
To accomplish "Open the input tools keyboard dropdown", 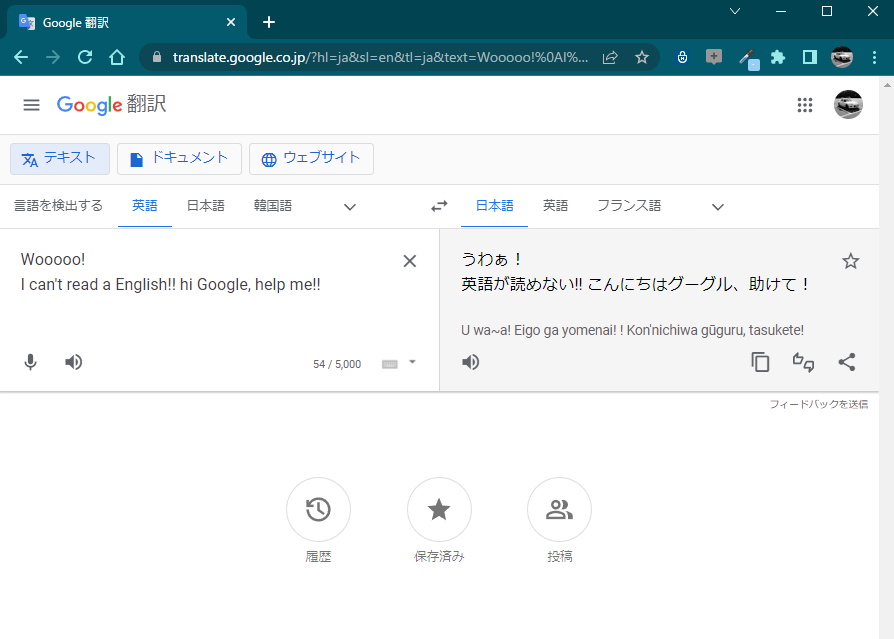I will [x=412, y=362].
